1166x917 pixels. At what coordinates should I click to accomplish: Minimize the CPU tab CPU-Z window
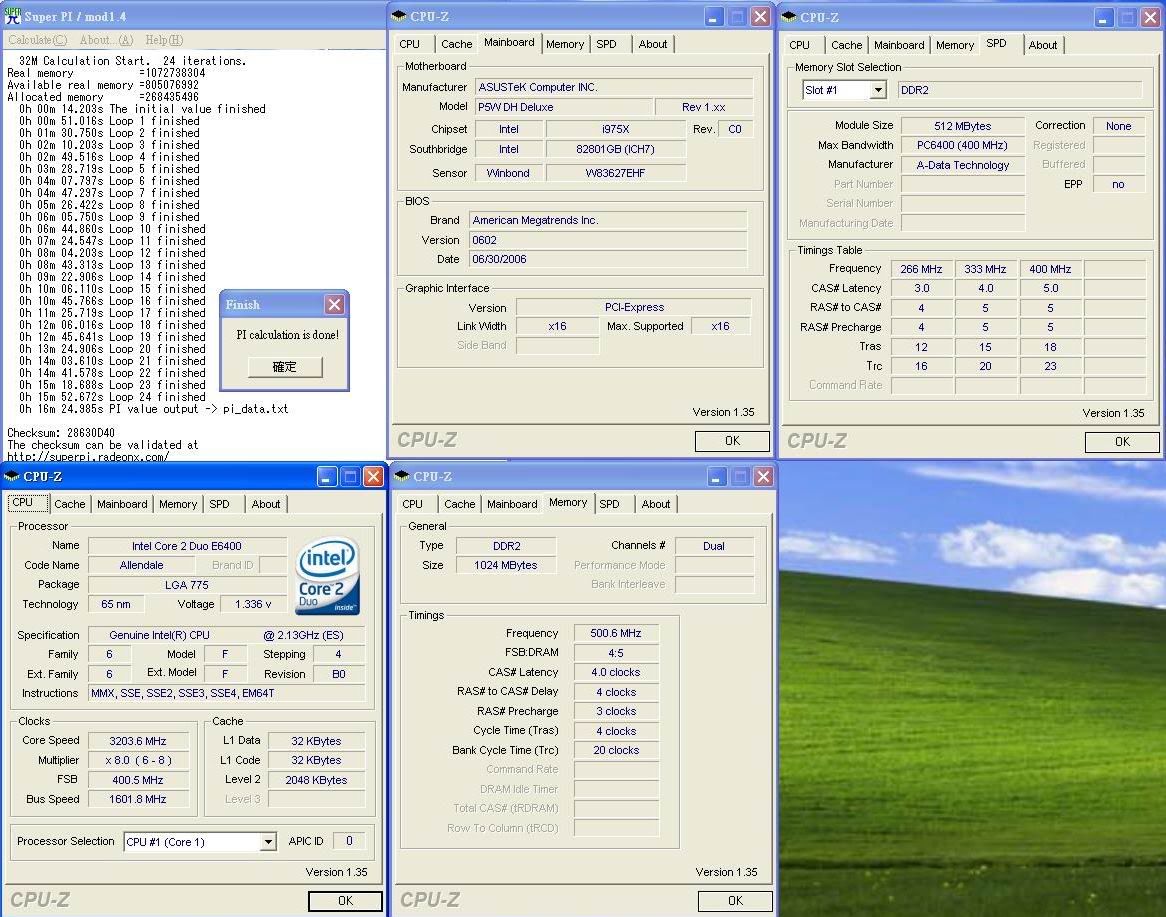pos(326,477)
